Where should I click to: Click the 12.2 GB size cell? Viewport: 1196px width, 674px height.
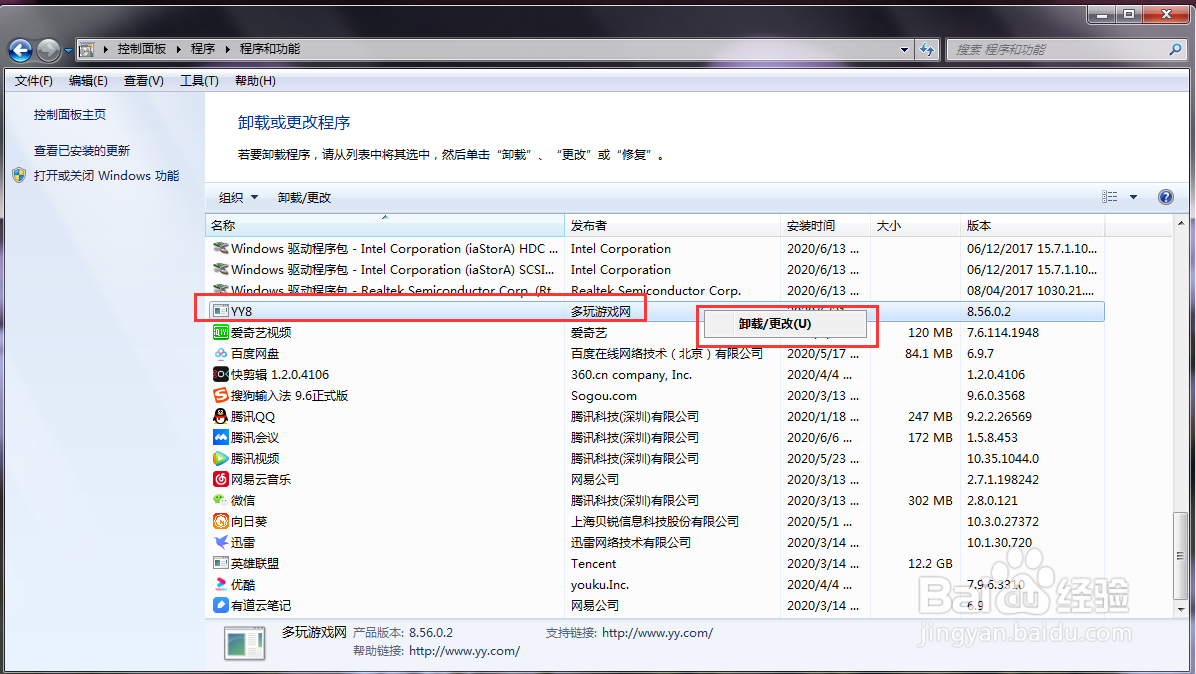tap(930, 563)
